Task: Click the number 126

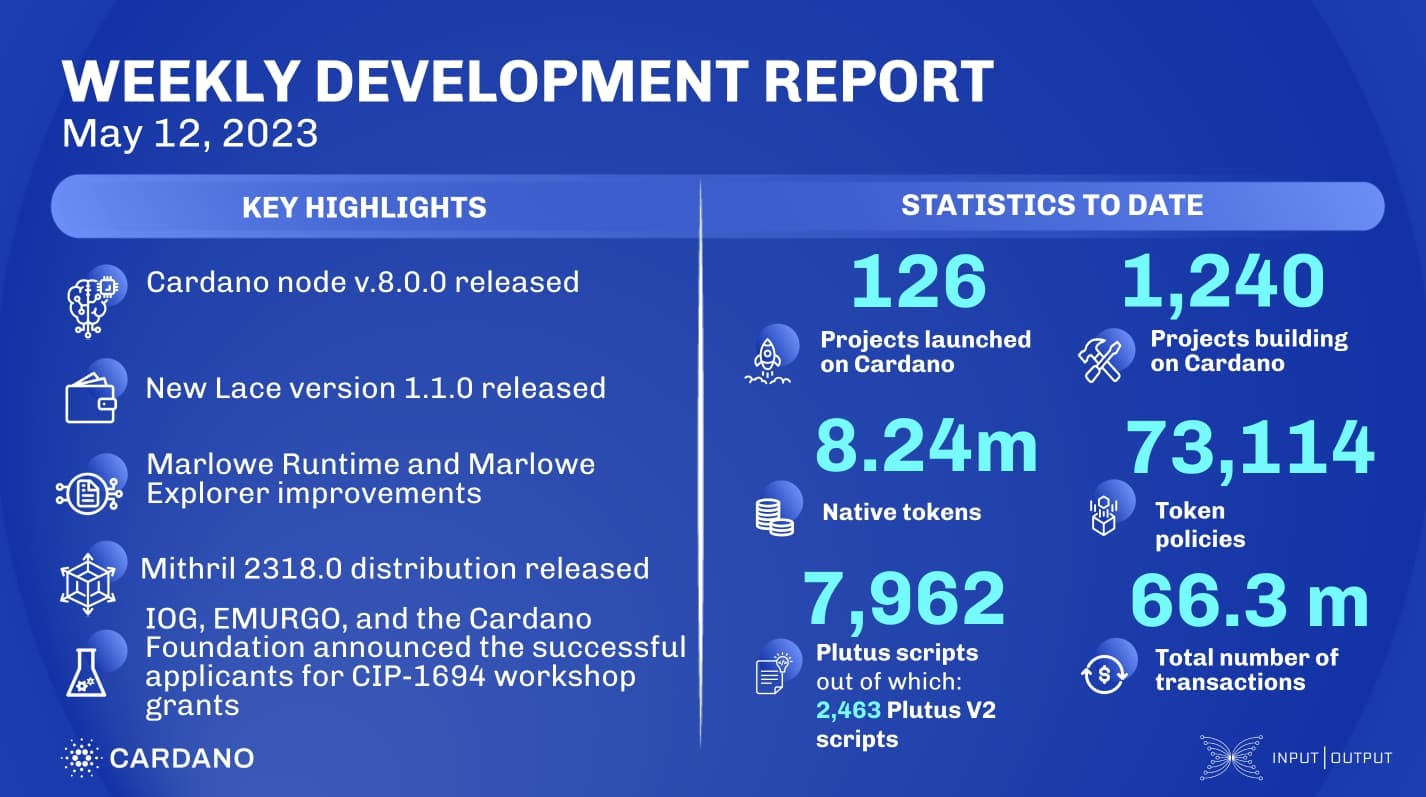Action: click(919, 281)
